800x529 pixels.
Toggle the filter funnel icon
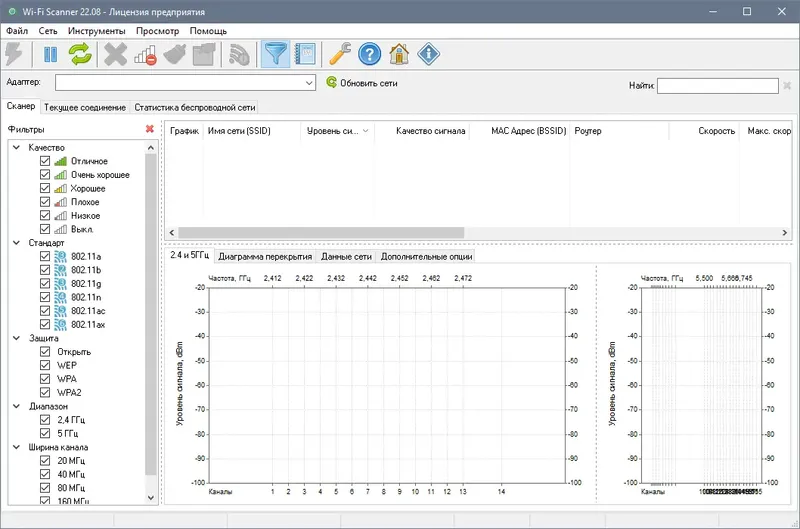click(276, 54)
